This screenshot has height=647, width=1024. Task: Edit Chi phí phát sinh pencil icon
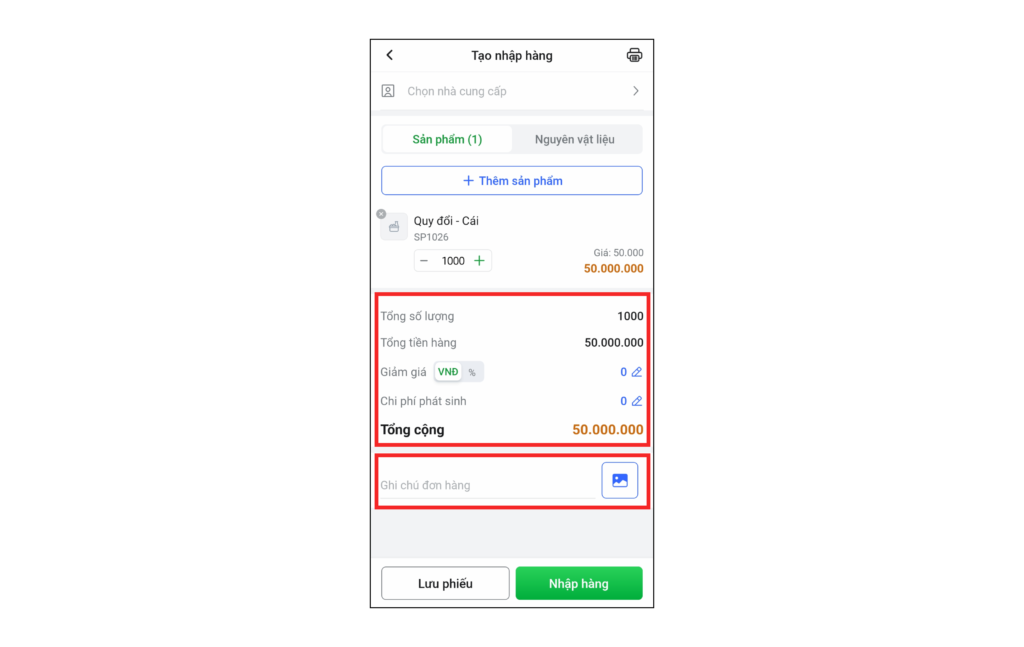[x=637, y=402]
